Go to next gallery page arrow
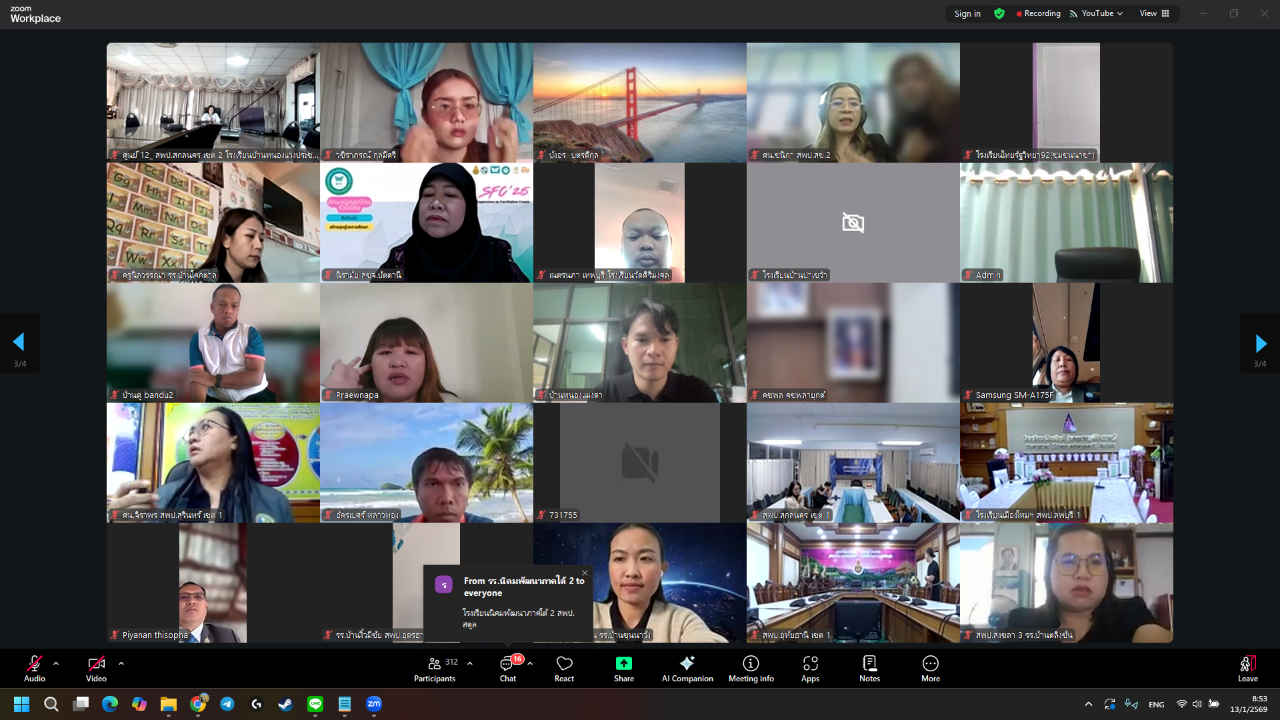Image resolution: width=1280 pixels, height=720 pixels. (x=1260, y=343)
